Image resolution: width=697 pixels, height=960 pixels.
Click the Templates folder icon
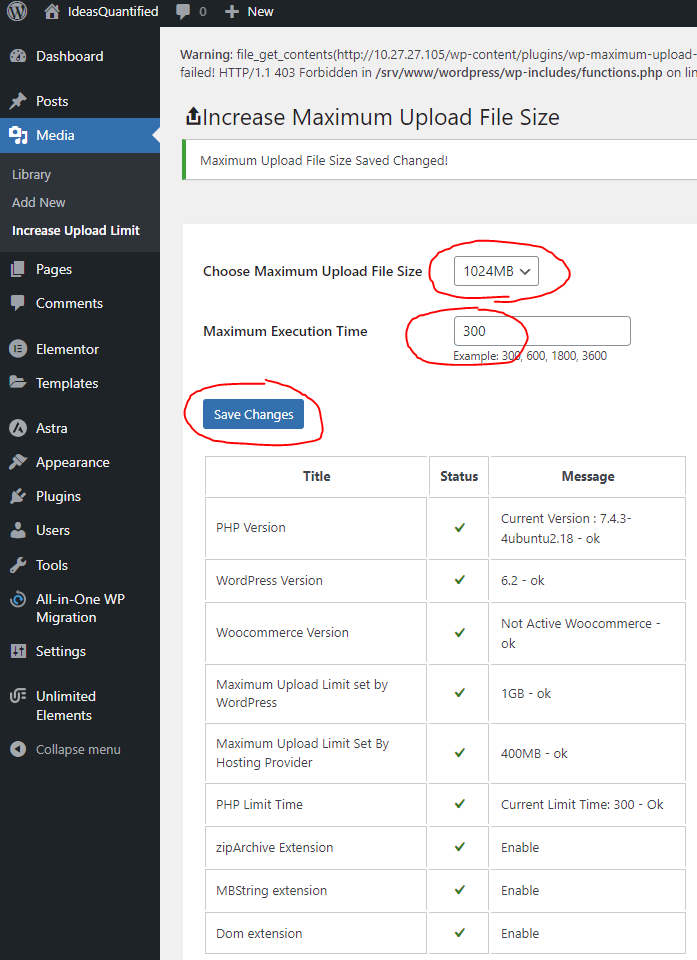point(18,383)
